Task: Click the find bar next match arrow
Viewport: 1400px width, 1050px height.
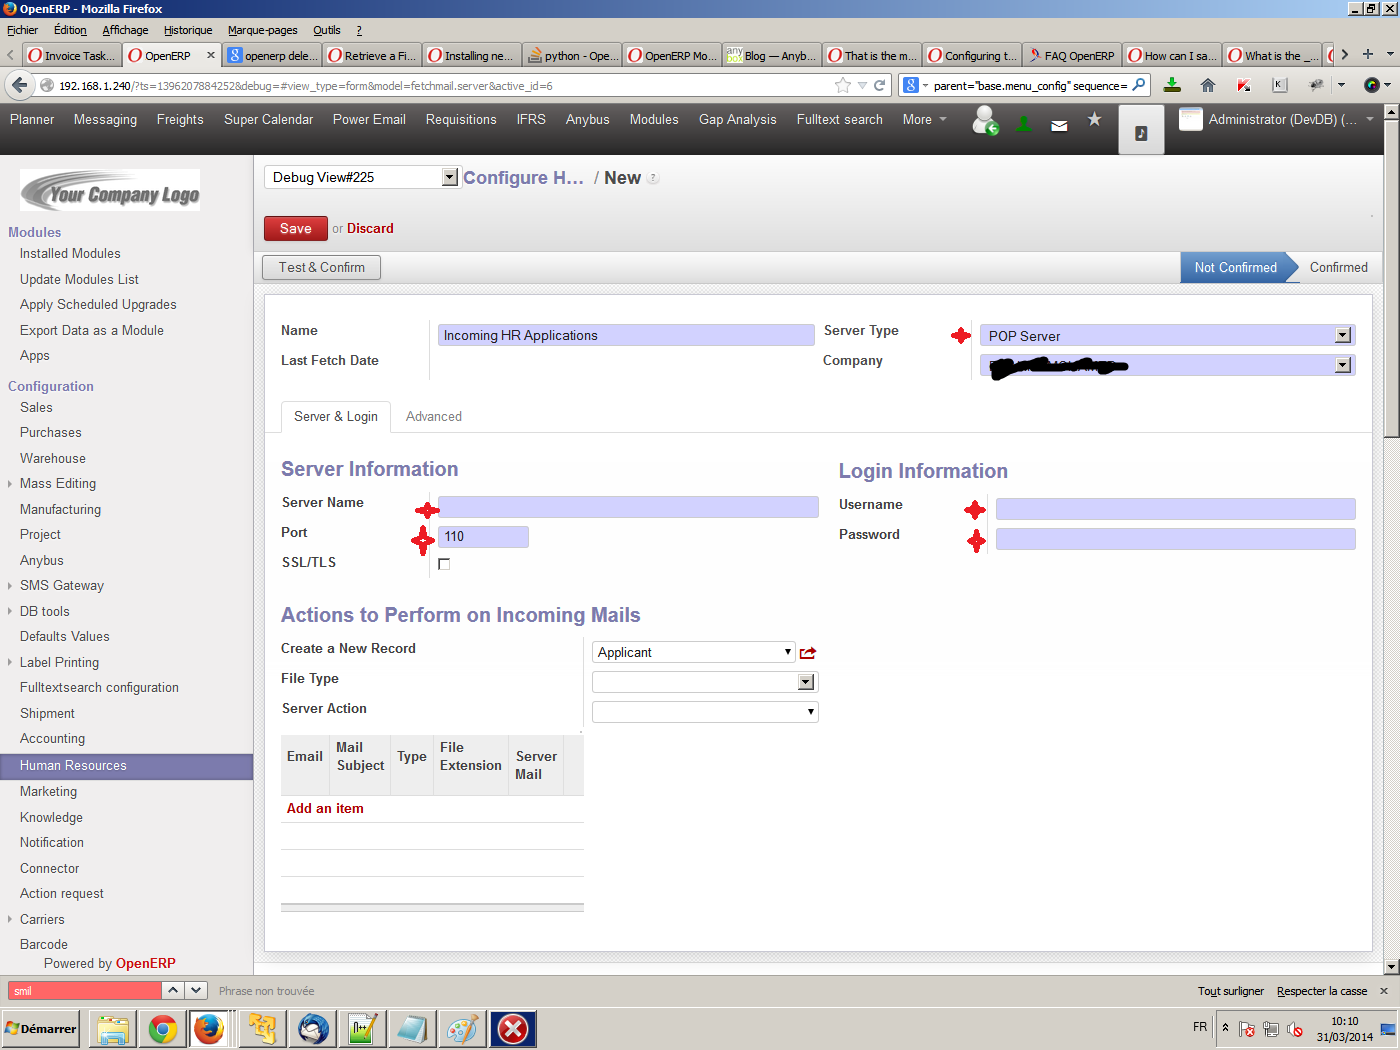Action: pyautogui.click(x=196, y=990)
